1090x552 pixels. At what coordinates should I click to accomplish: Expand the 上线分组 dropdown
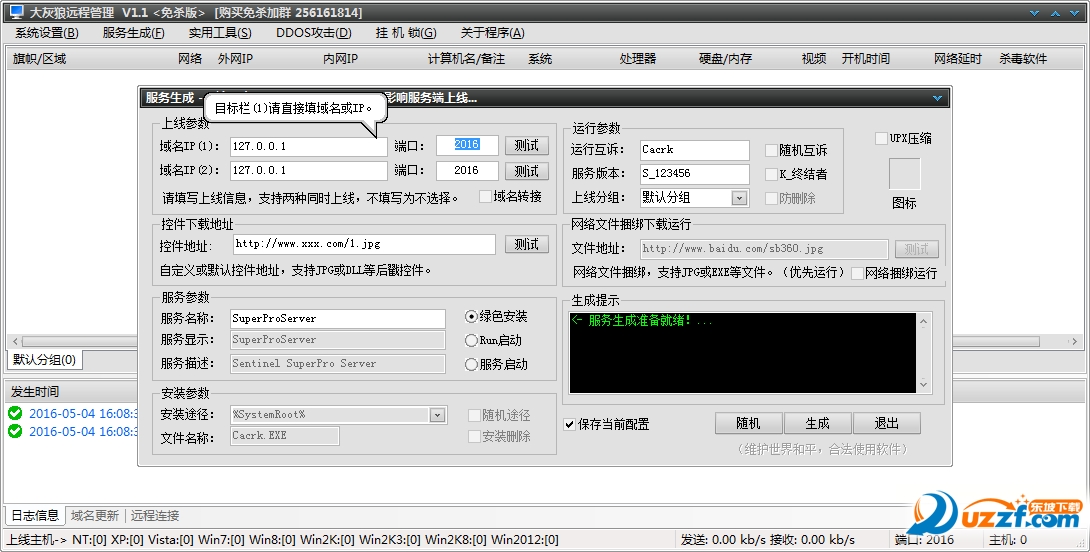(740, 198)
